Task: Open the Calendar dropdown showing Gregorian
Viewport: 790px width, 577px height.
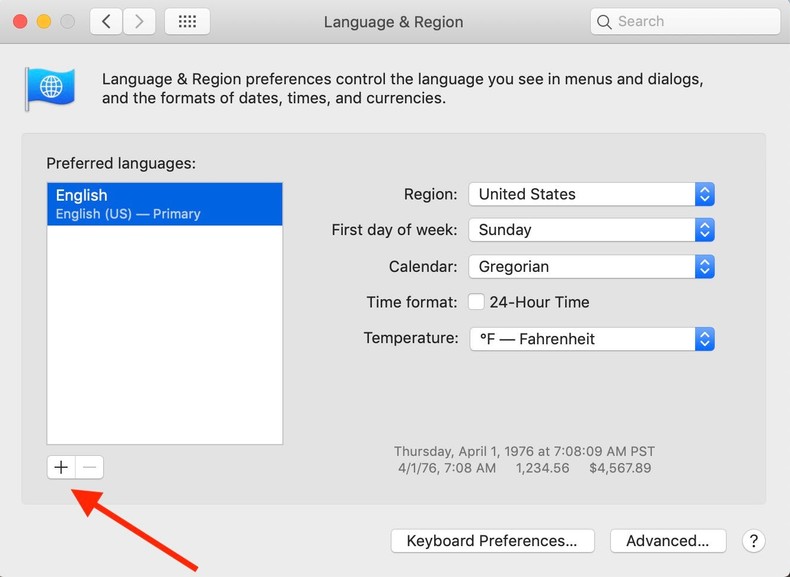Action: coord(591,267)
